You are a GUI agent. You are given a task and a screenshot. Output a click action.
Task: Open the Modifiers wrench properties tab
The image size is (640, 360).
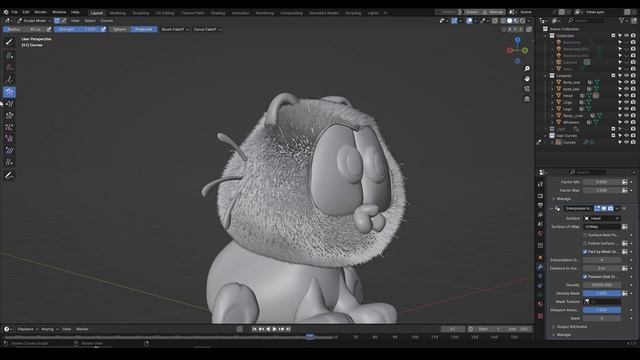click(x=540, y=267)
